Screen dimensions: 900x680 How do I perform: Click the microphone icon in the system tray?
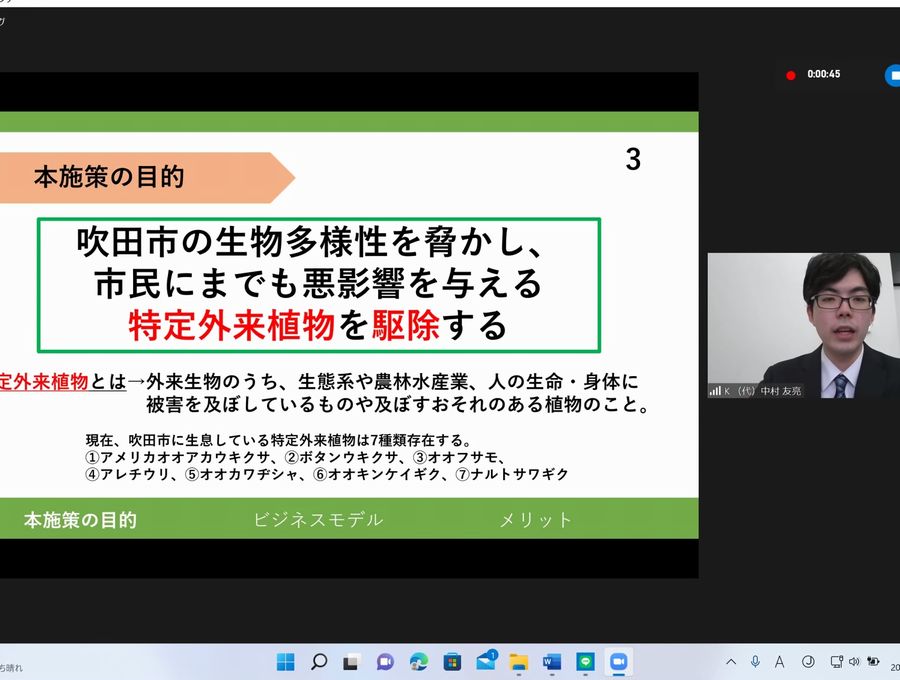[755, 662]
